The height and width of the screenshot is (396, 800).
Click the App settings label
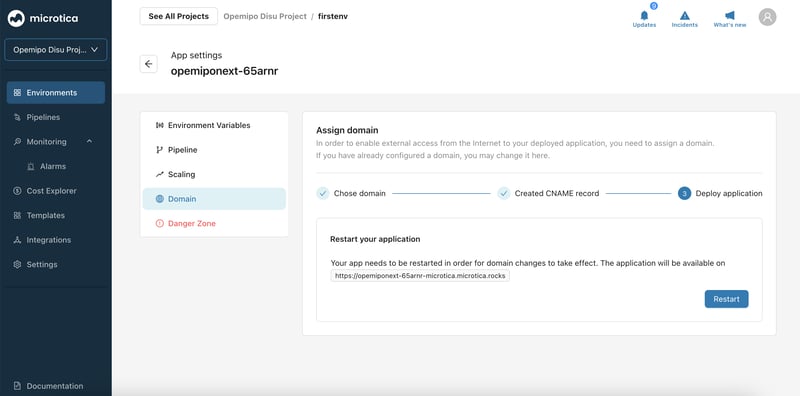point(196,55)
